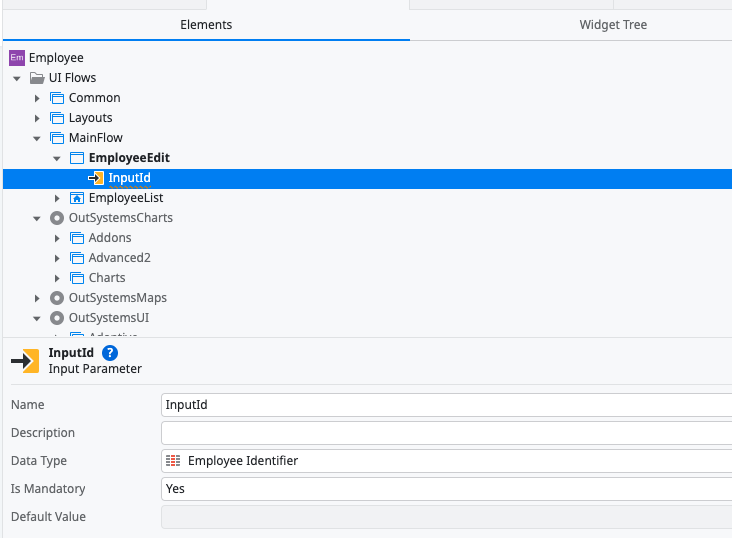The width and height of the screenshot is (732, 538).
Task: Click the EmployeeList home screen icon
Action: (77, 198)
